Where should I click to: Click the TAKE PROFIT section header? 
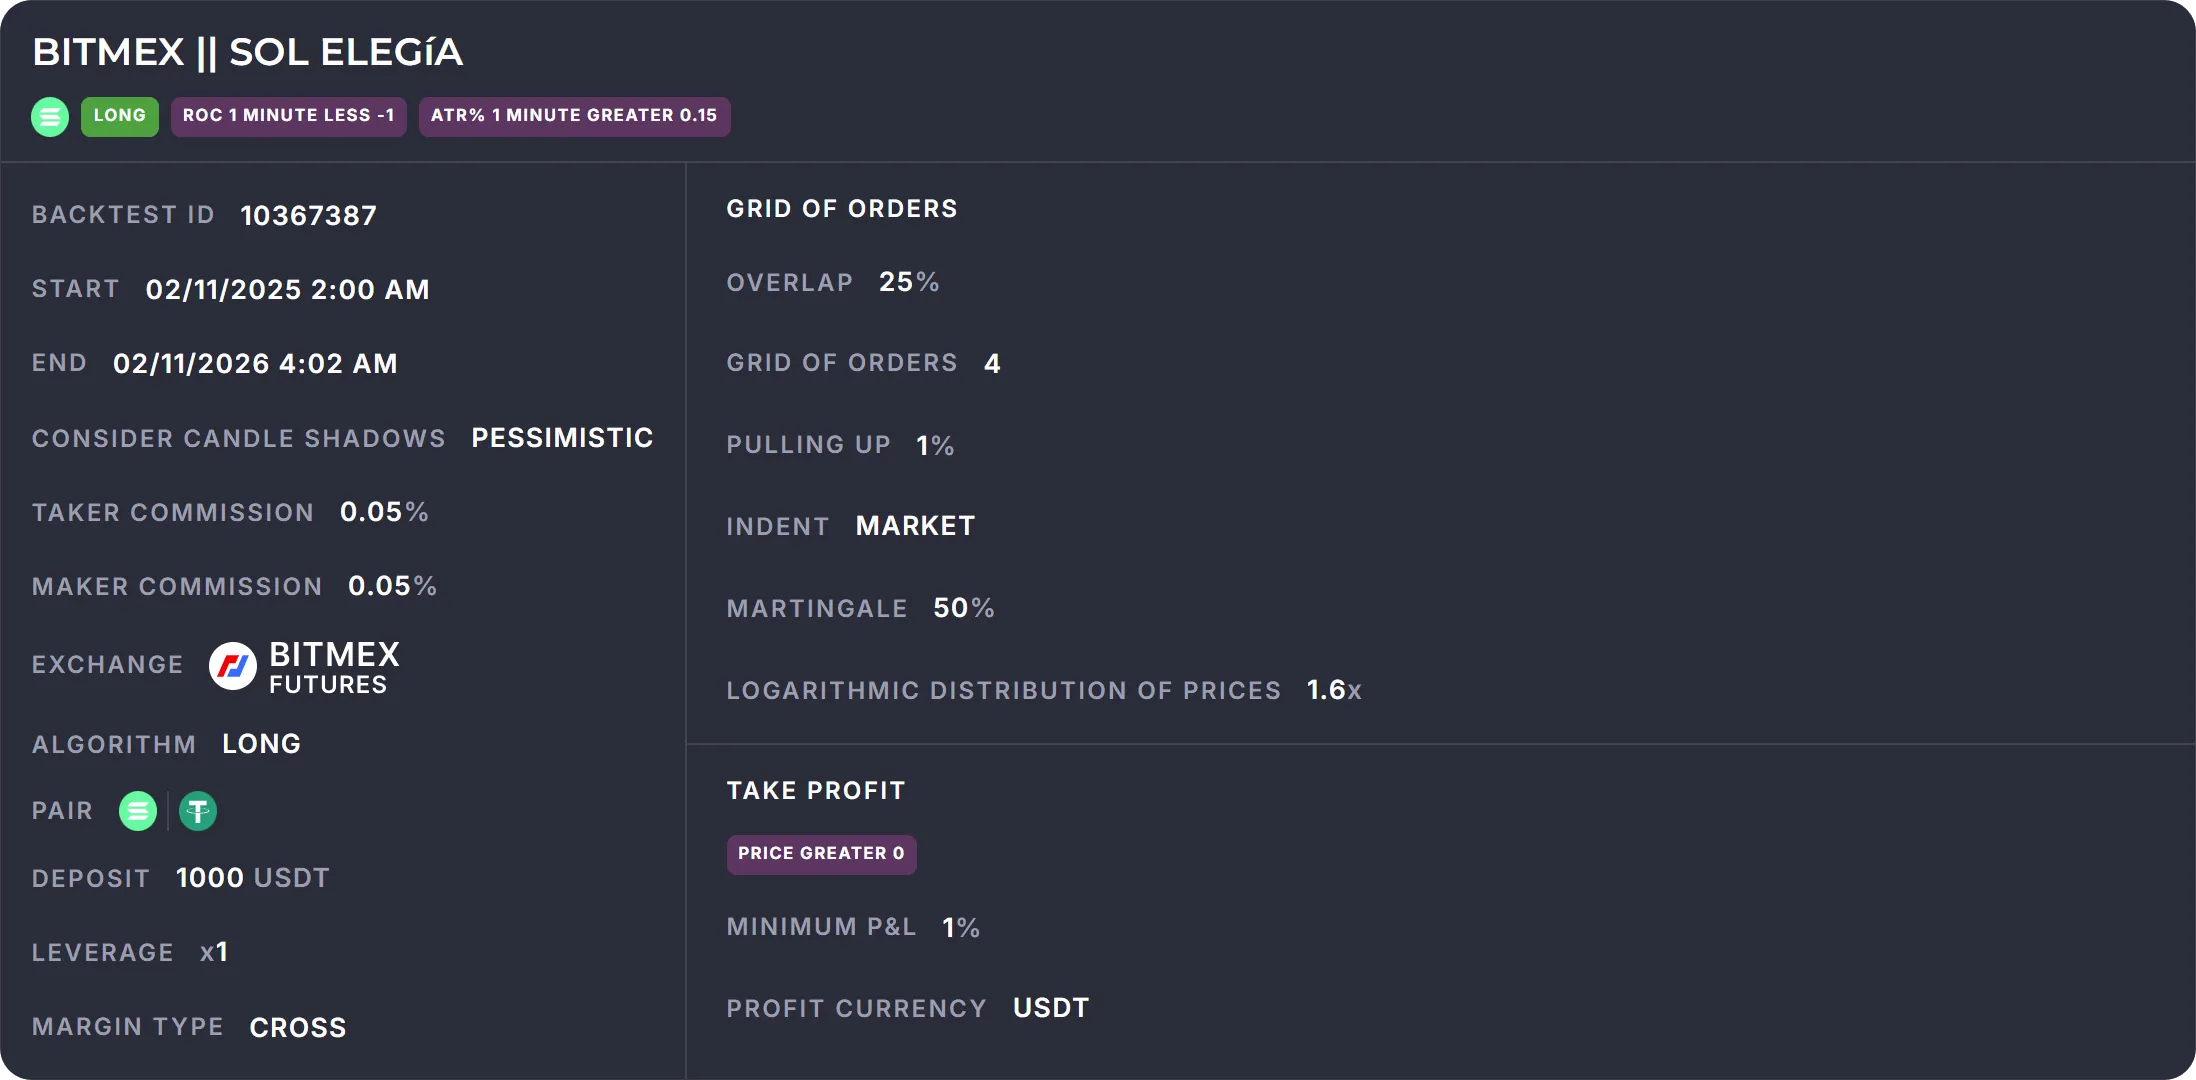tap(815, 789)
